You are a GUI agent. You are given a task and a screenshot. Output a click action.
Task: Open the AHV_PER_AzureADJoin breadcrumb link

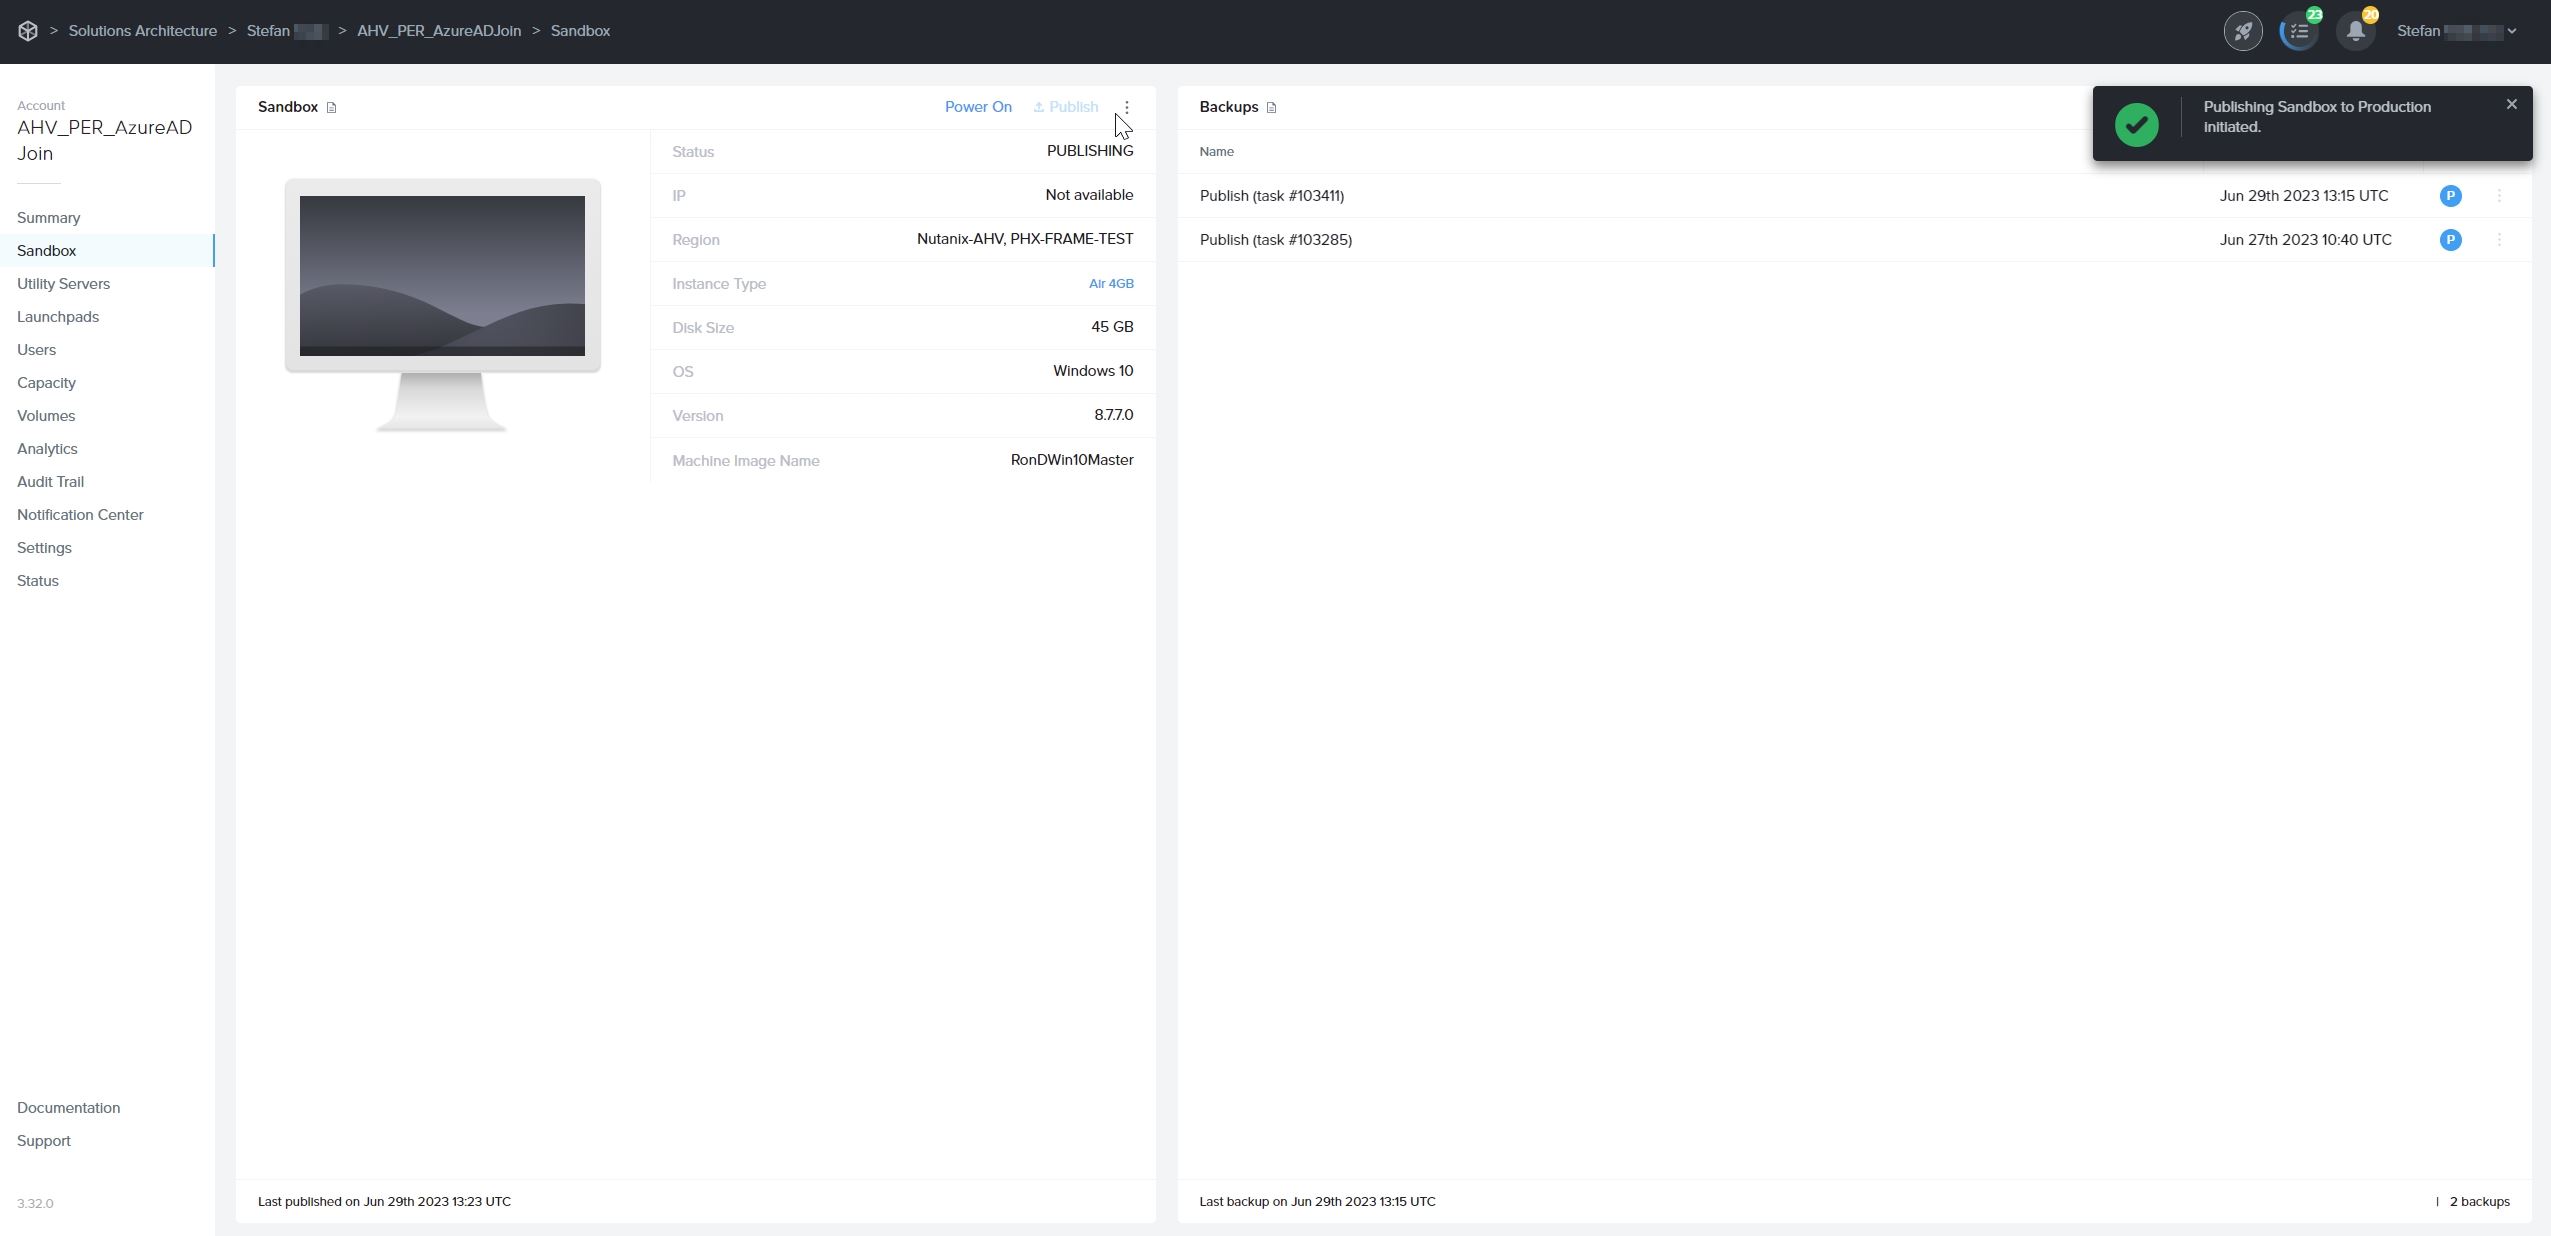click(x=438, y=30)
